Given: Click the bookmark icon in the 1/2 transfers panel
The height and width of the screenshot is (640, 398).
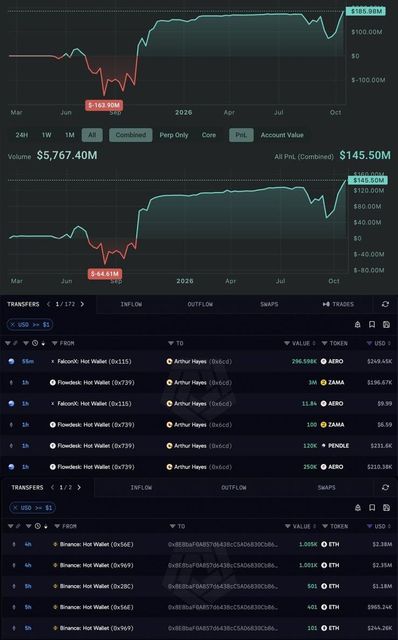Looking at the screenshot, I should [372, 507].
